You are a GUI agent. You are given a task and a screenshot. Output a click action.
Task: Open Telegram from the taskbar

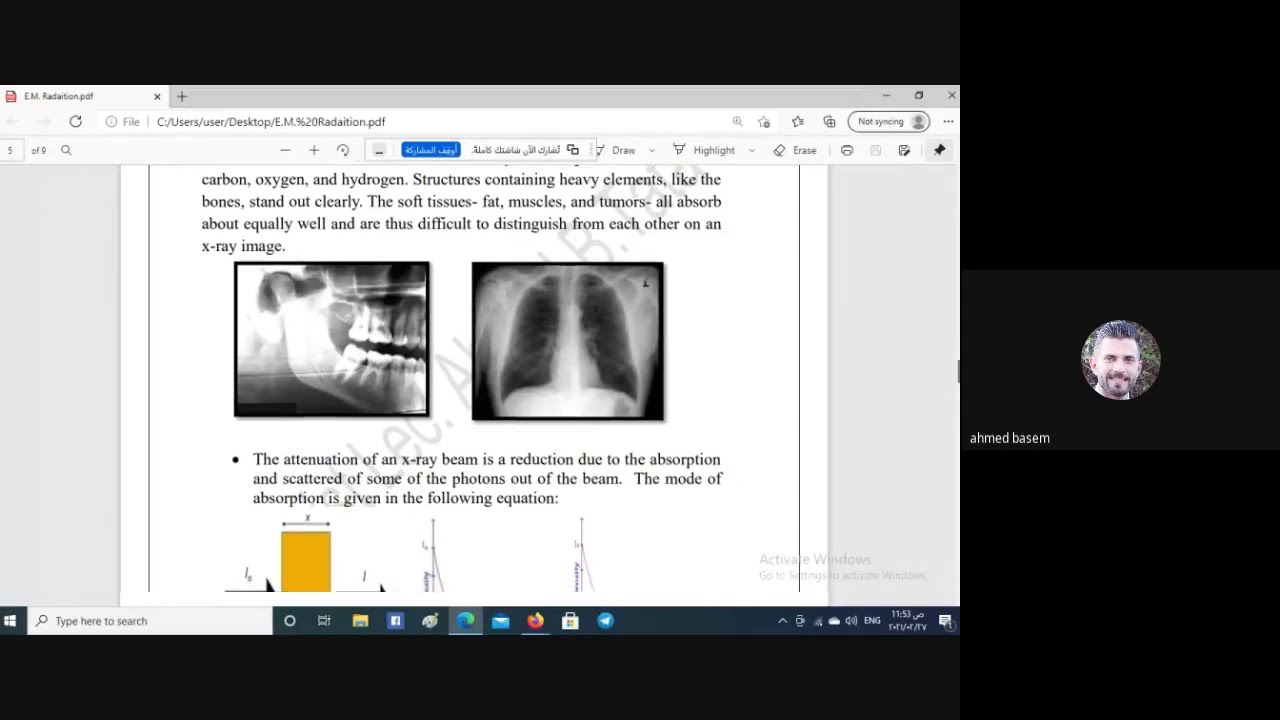[x=606, y=621]
